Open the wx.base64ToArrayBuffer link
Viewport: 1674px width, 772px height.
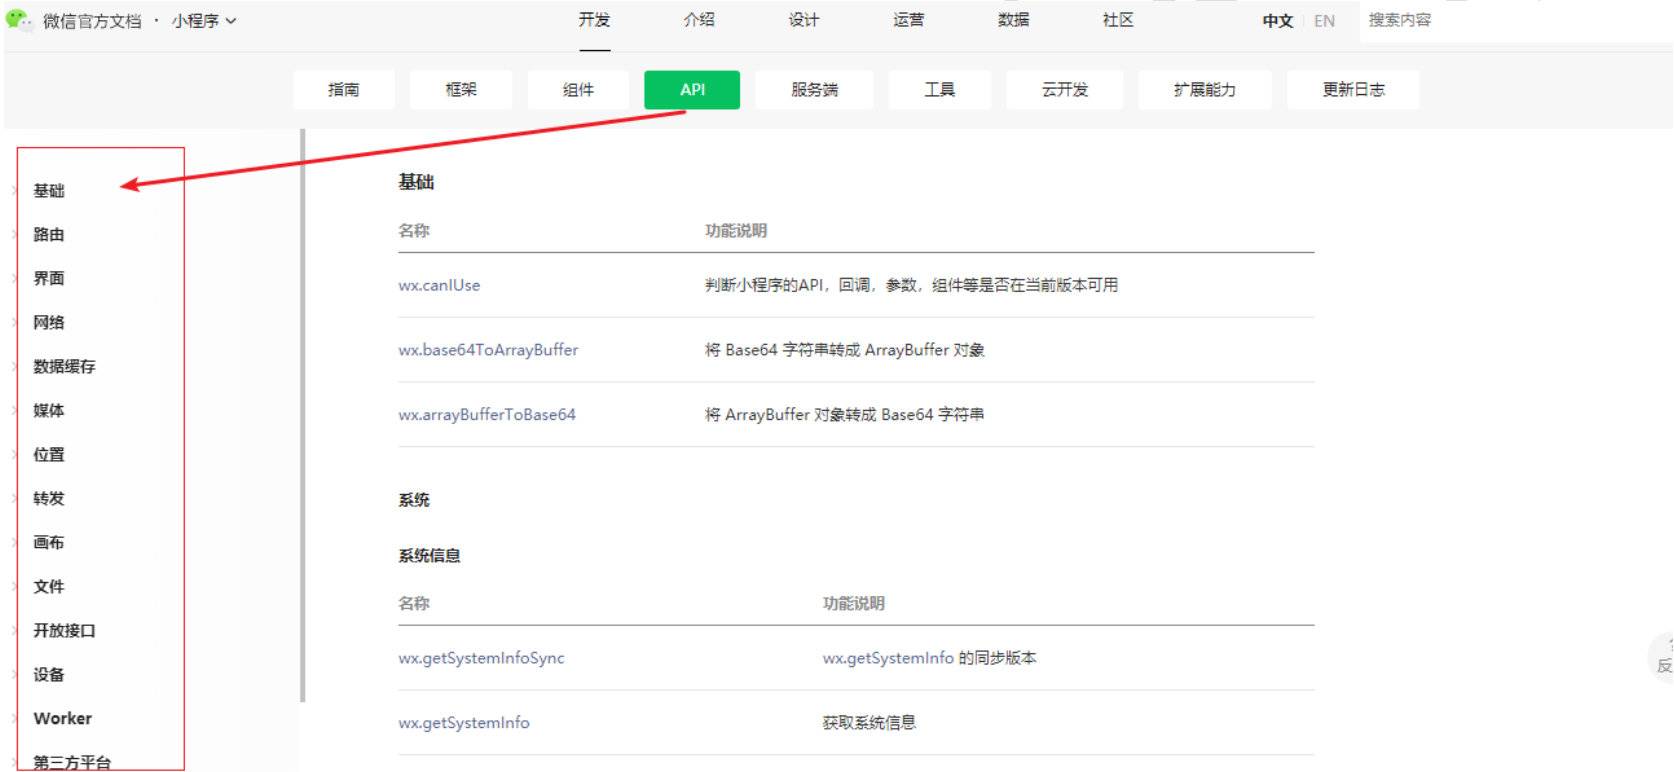488,350
